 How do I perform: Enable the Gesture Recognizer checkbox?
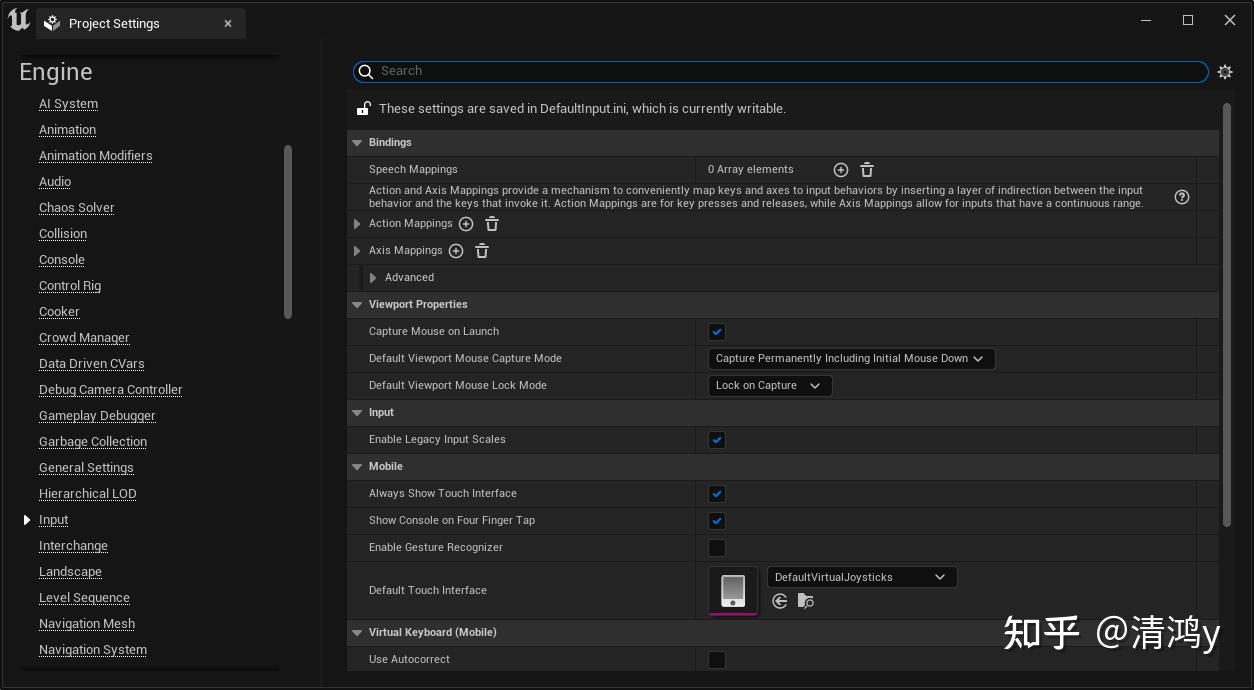coord(717,548)
